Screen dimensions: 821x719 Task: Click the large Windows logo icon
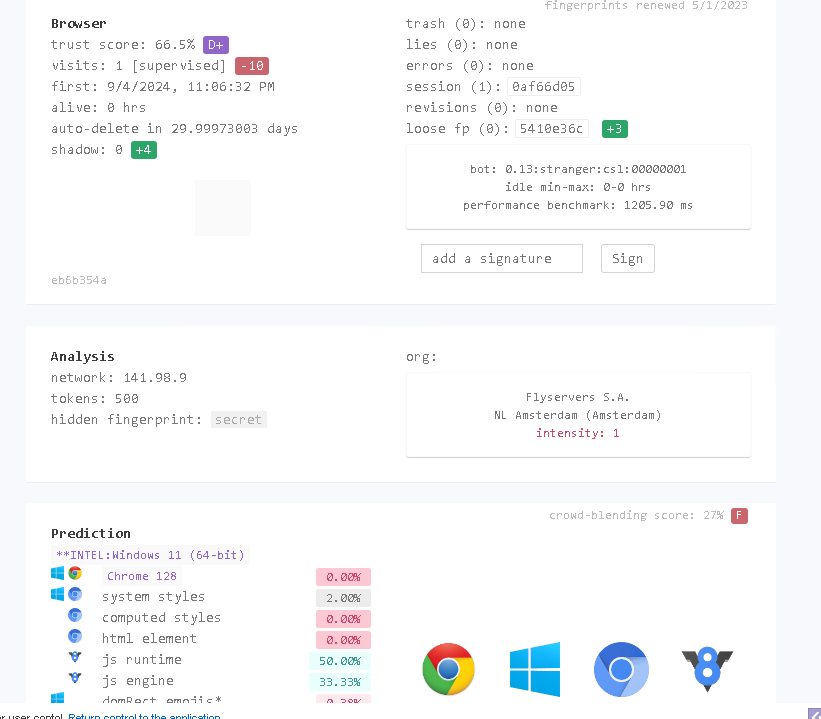coord(535,669)
